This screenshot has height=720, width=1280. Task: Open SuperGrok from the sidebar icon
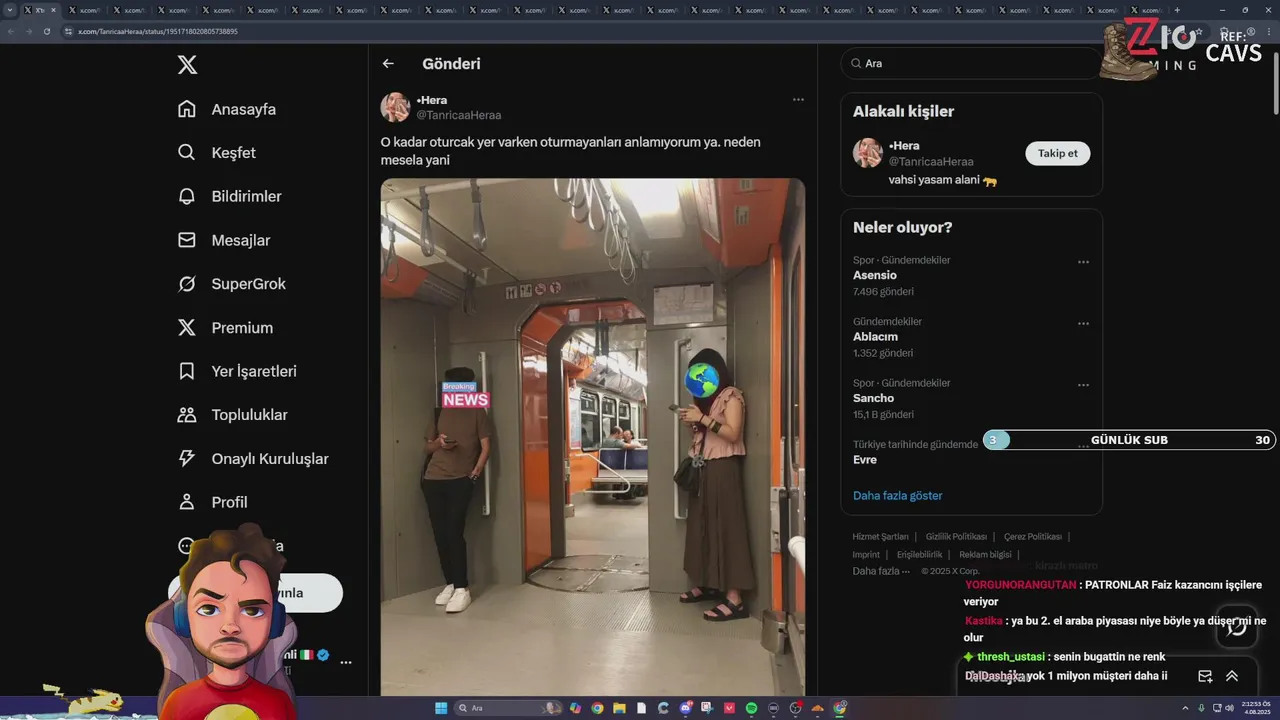186,284
